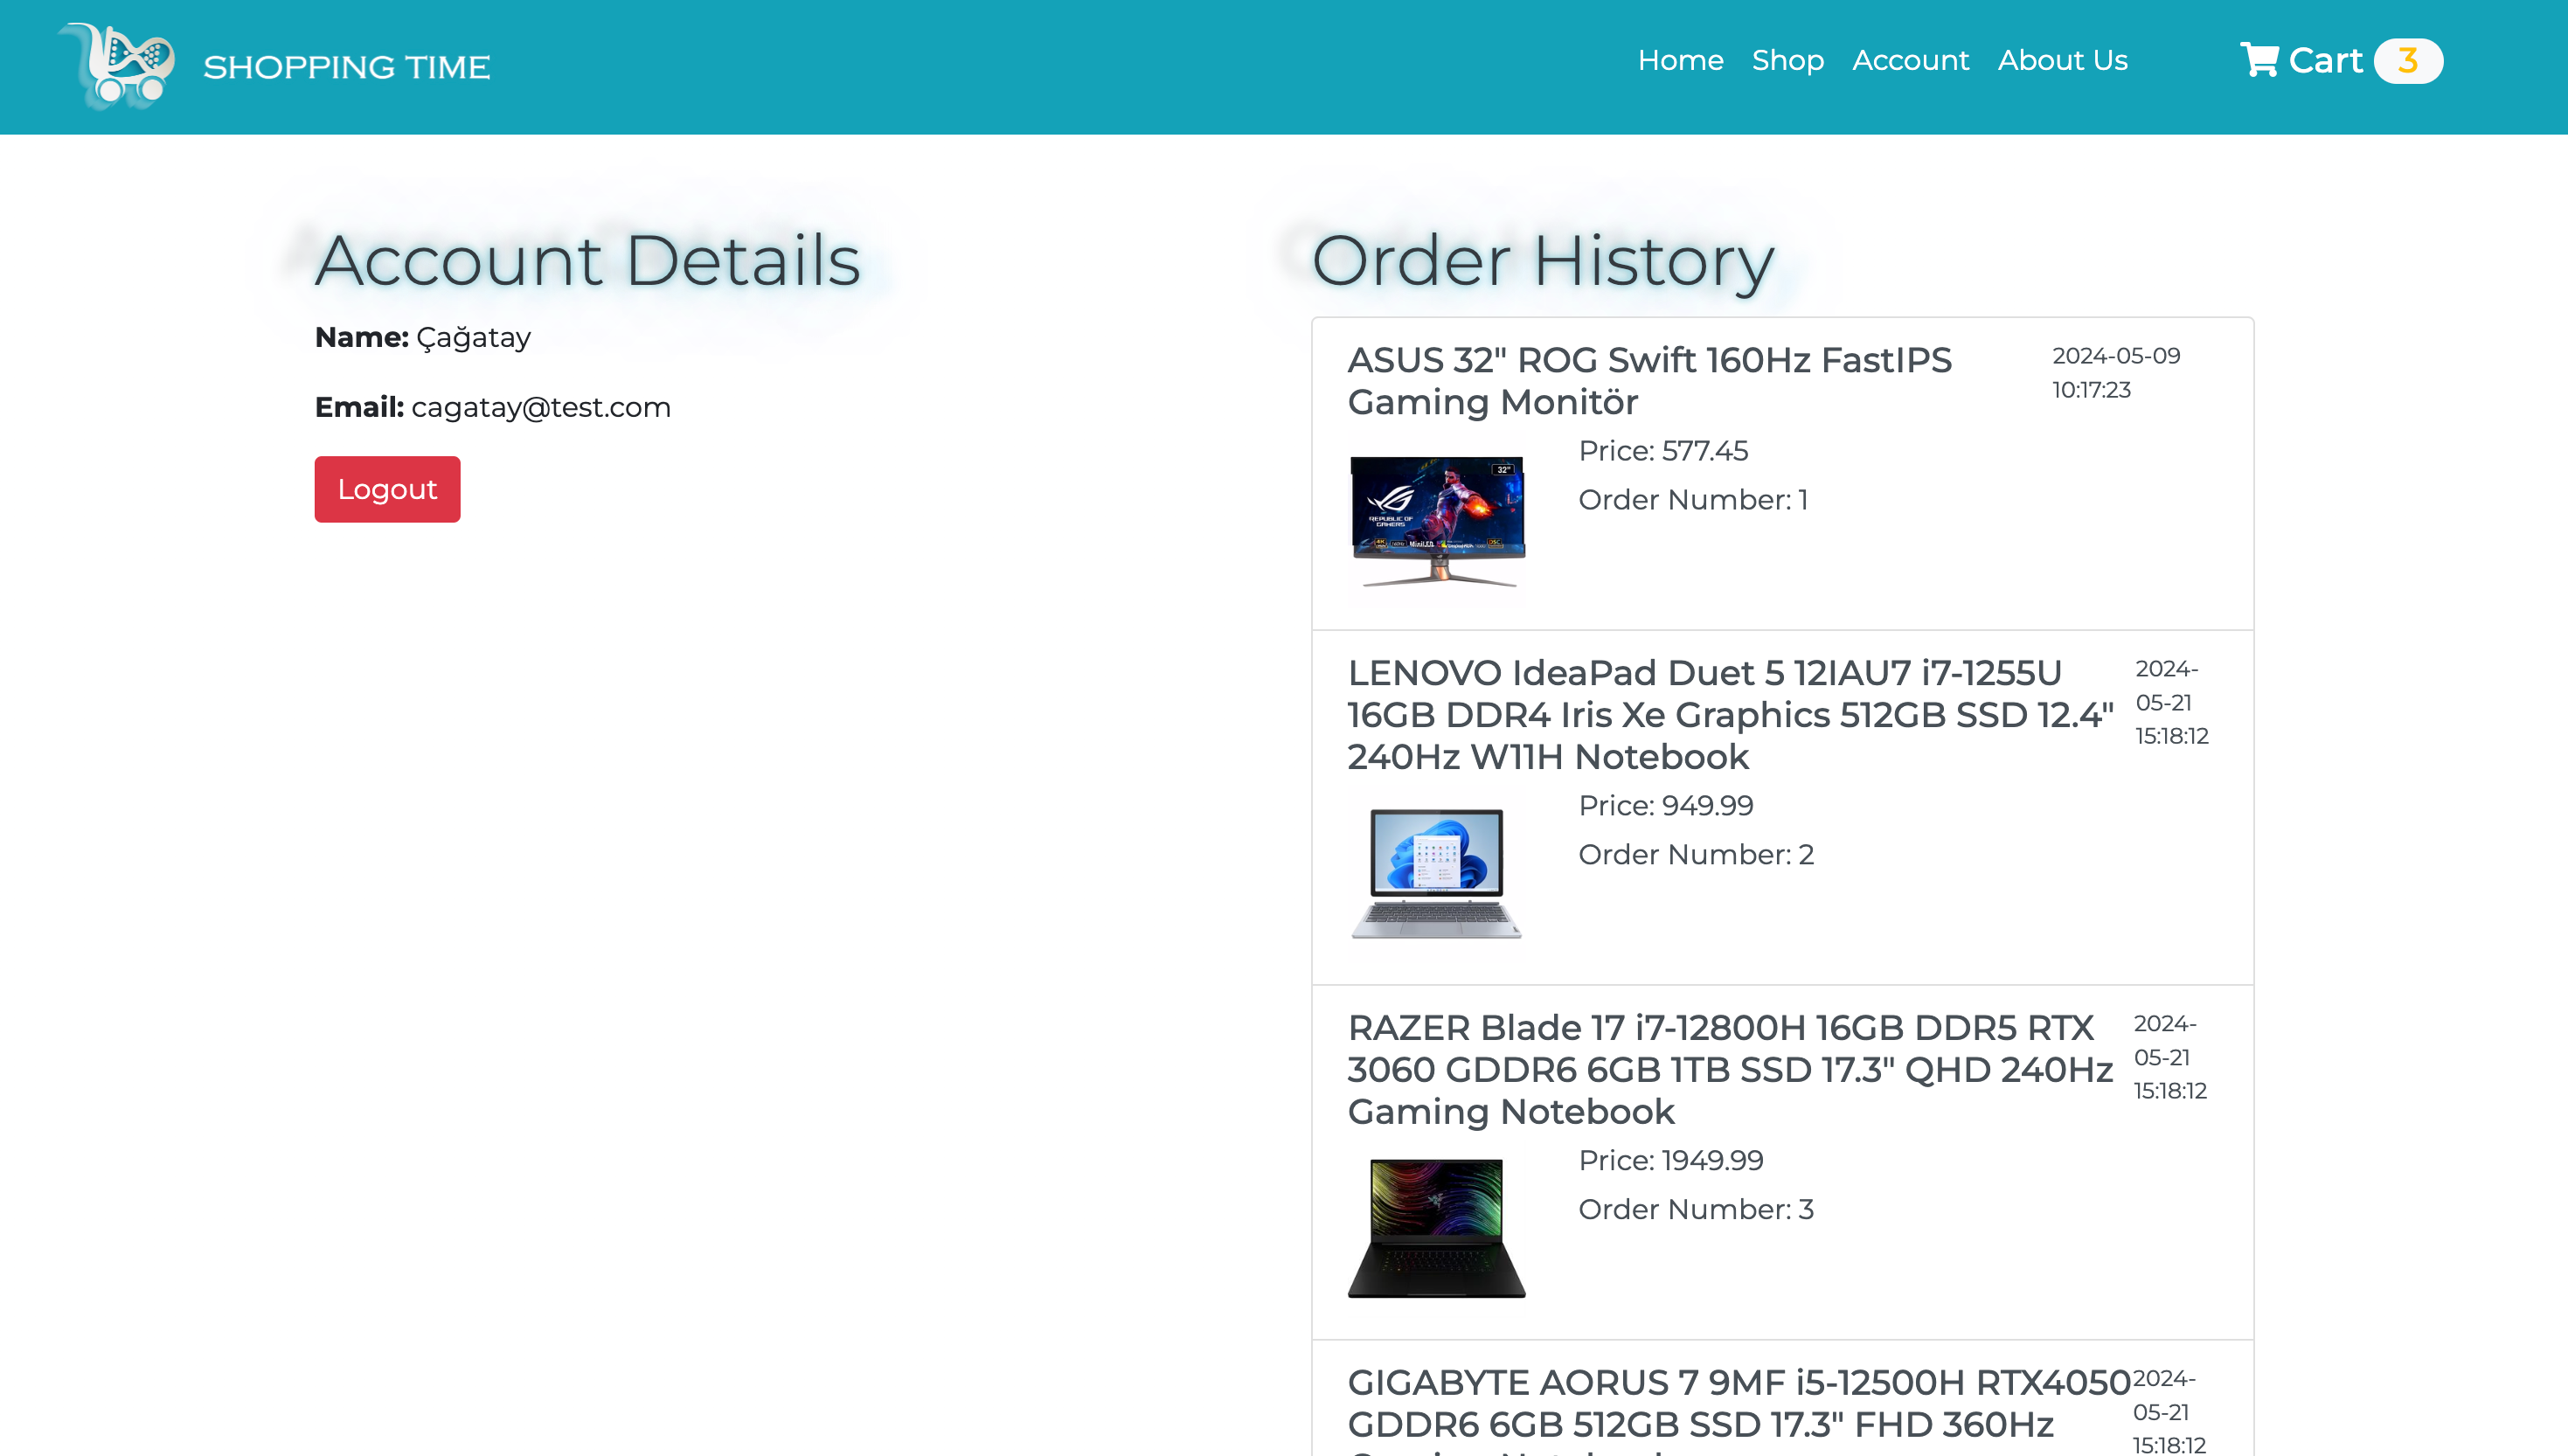Click Price: 949.99
Viewport: 2568px width, 1456px height.
(1665, 806)
